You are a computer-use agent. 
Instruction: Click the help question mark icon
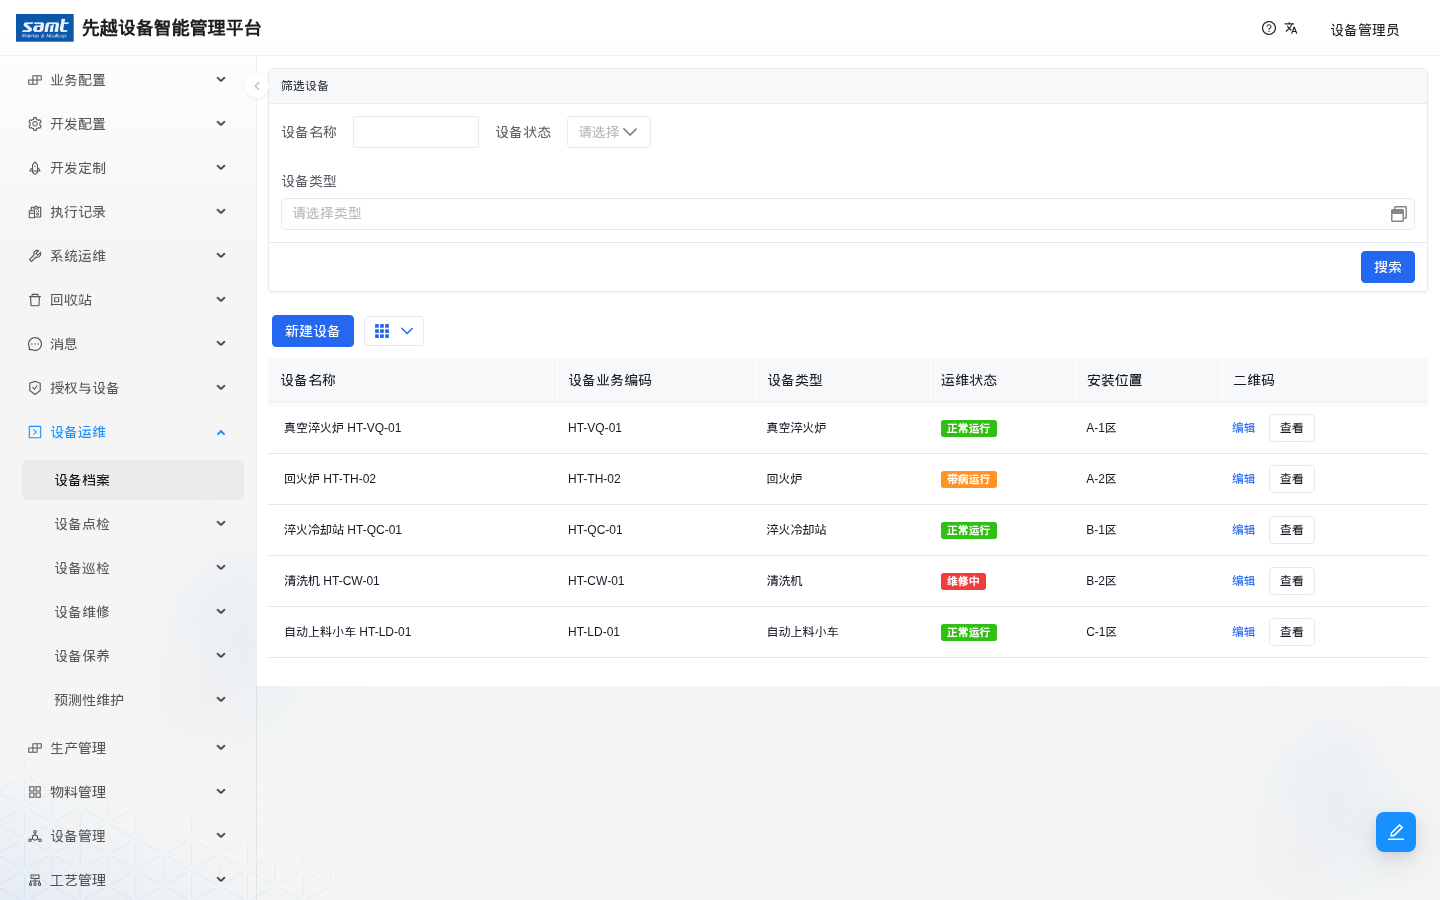coord(1269,28)
